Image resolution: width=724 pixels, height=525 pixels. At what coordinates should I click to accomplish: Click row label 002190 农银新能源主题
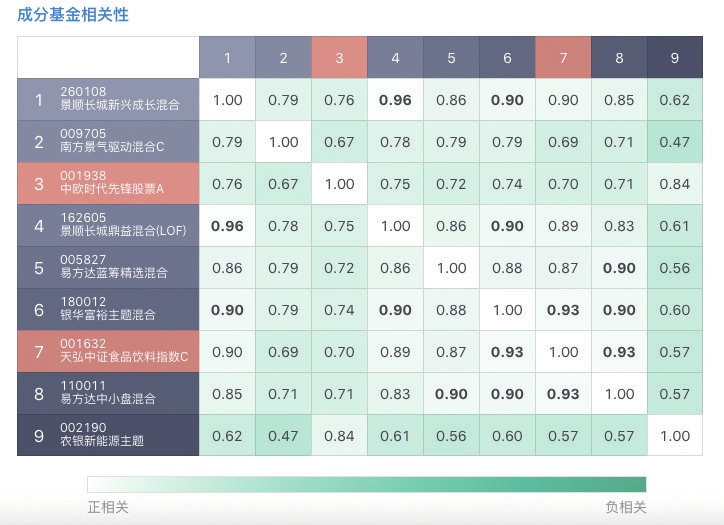(108, 435)
